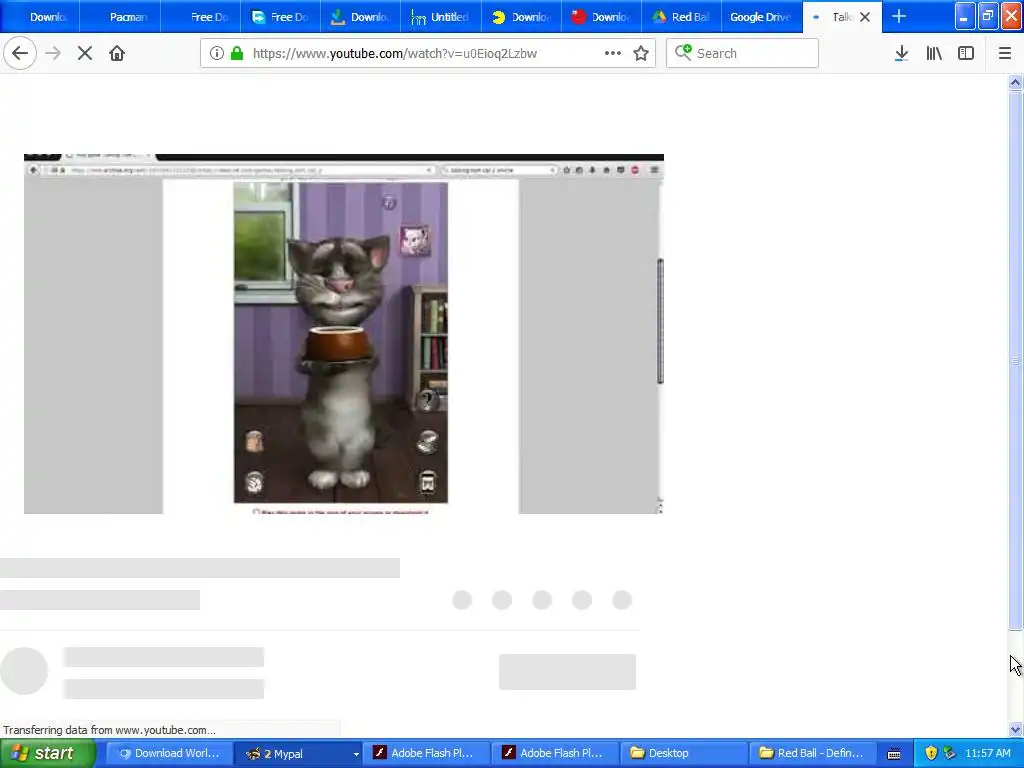1024x768 pixels.
Task: Open the browser home page
Action: (117, 53)
